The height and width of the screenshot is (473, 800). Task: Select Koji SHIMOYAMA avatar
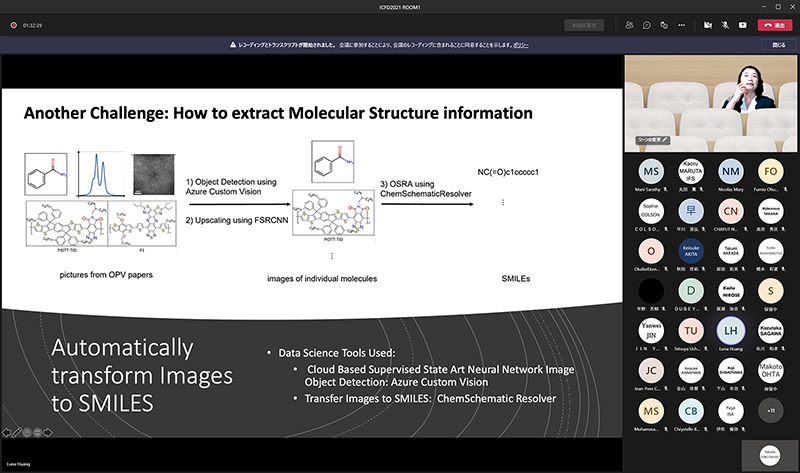point(731,370)
